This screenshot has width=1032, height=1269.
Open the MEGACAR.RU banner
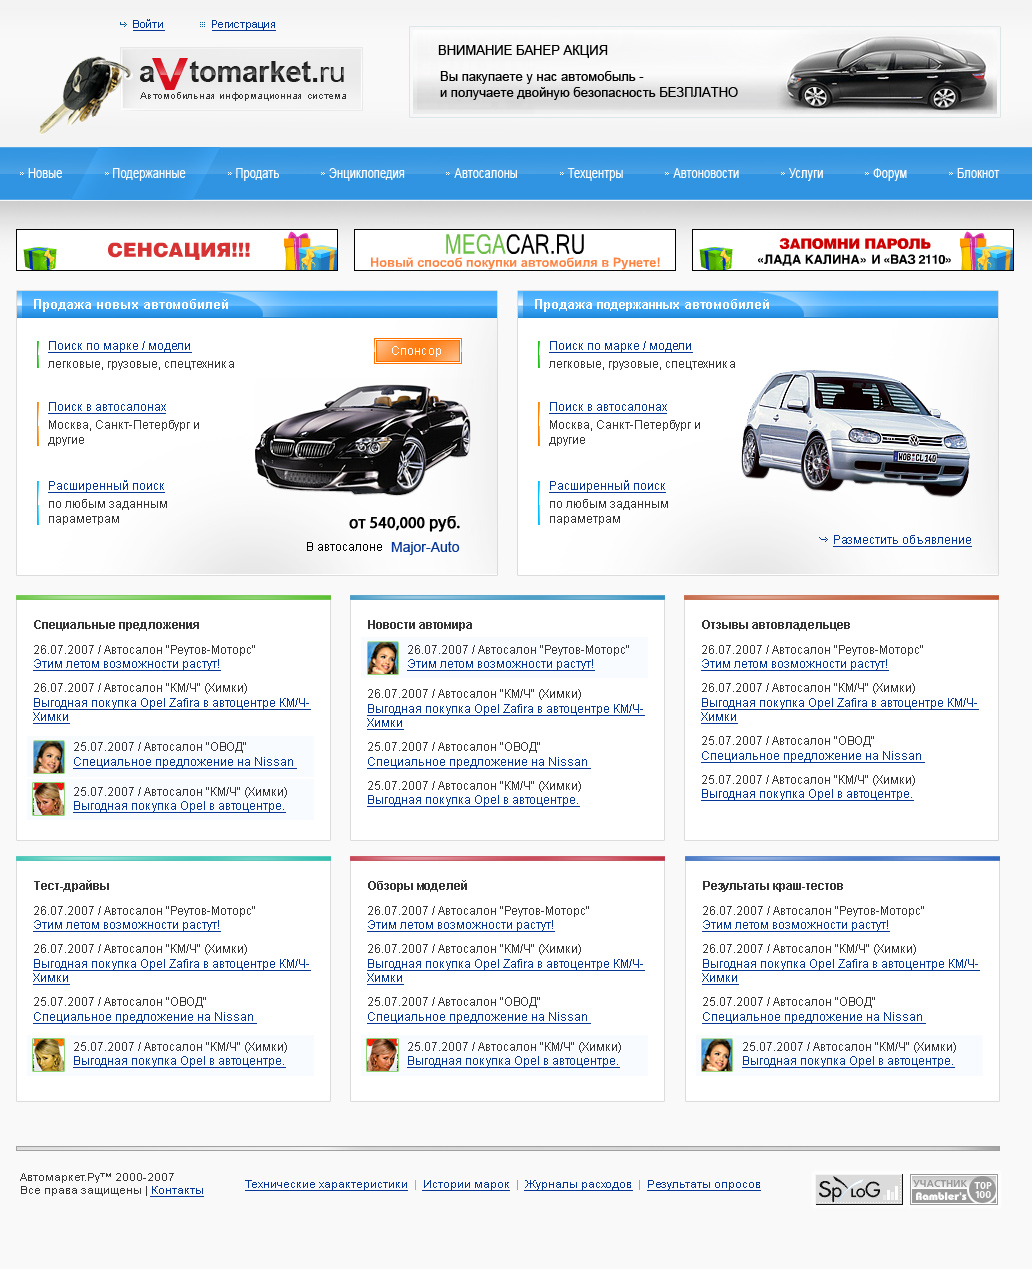pyautogui.click(x=515, y=250)
